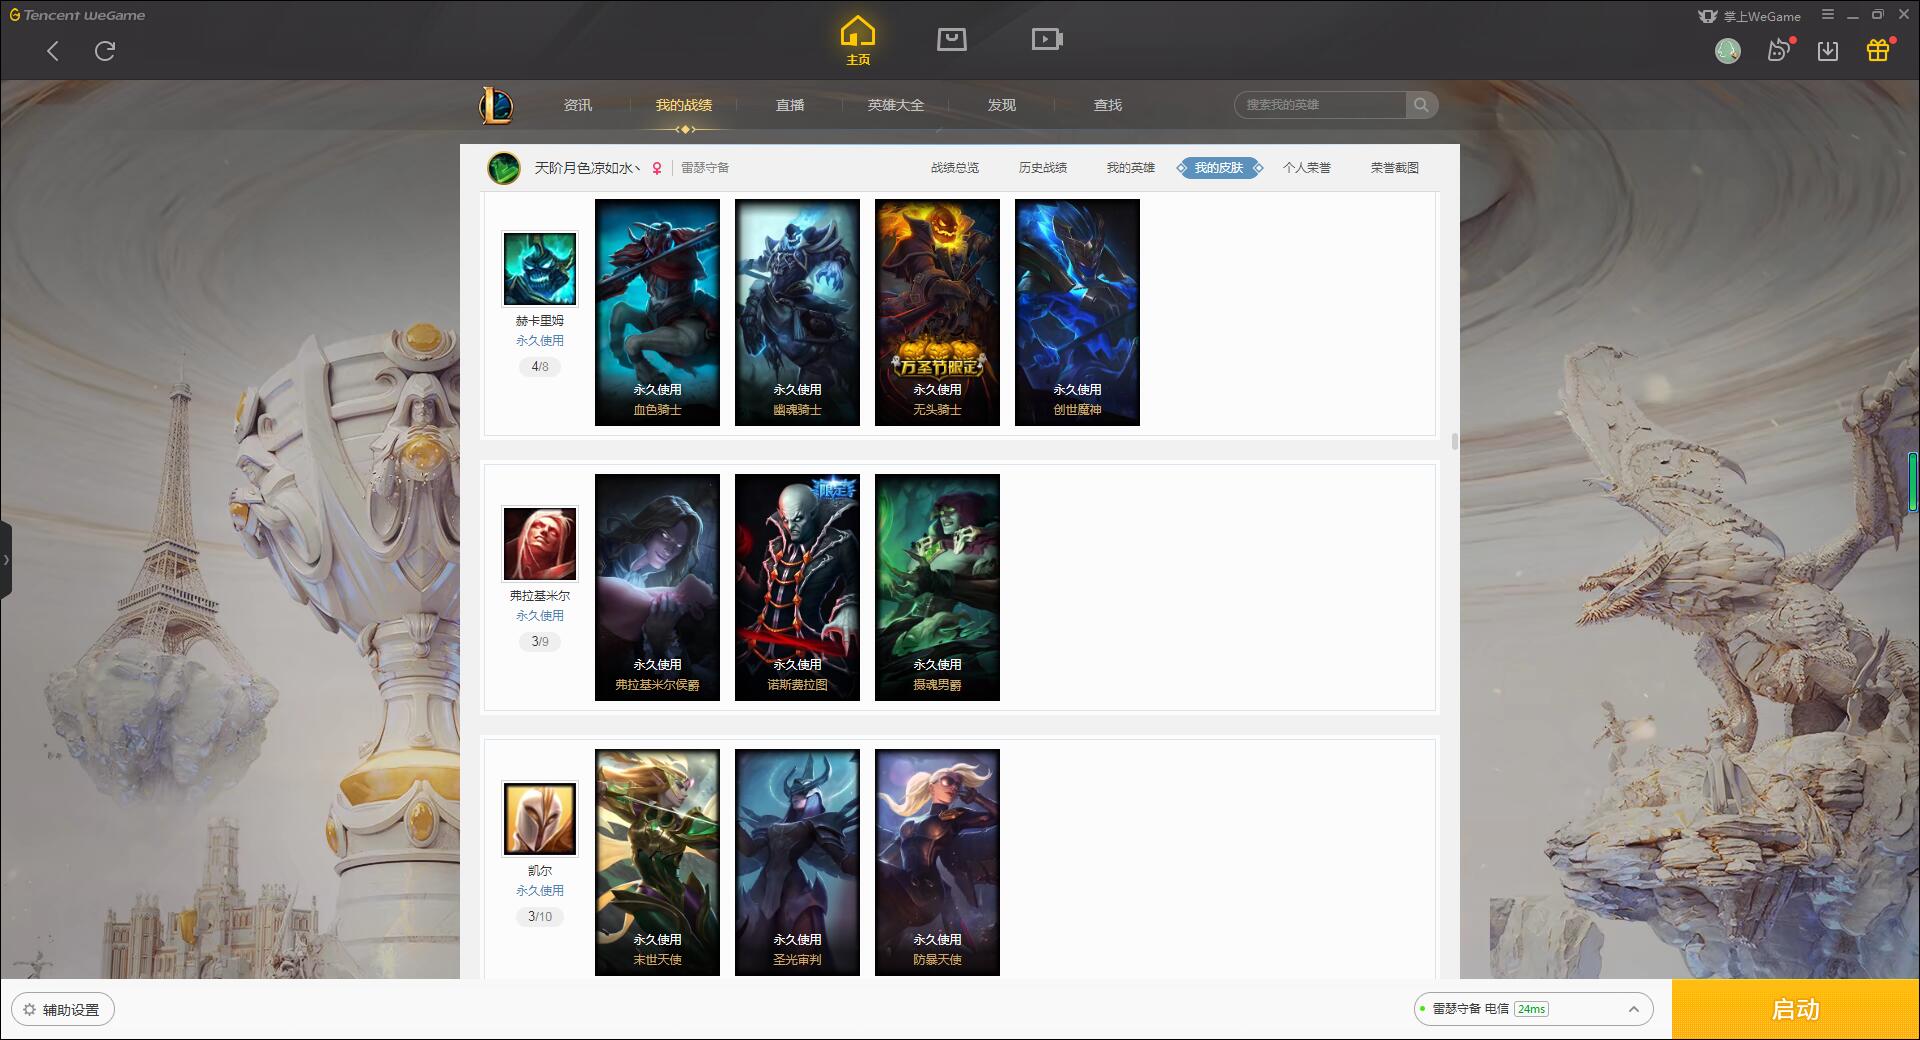Open the 直播 navigation tab
This screenshot has height=1040, width=1920.
790,105
